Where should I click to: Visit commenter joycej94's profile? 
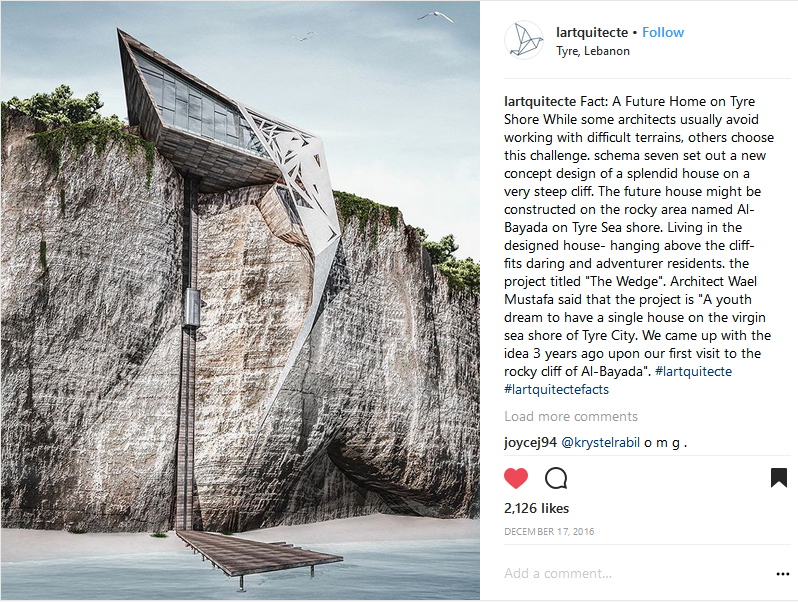pyautogui.click(x=530, y=442)
